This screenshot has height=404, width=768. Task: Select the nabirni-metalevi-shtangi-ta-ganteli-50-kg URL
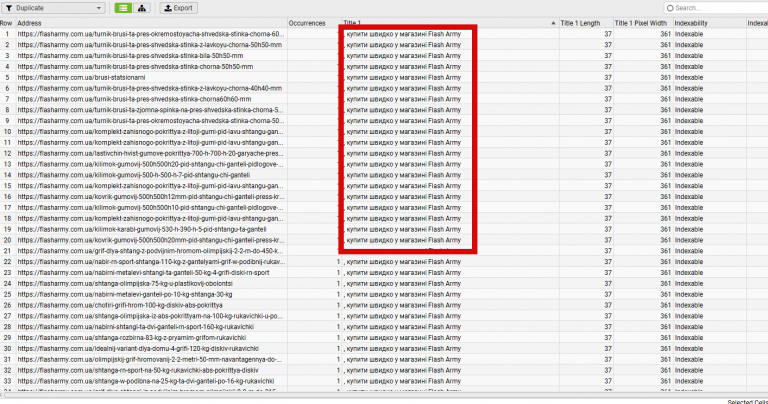[x=144, y=272]
